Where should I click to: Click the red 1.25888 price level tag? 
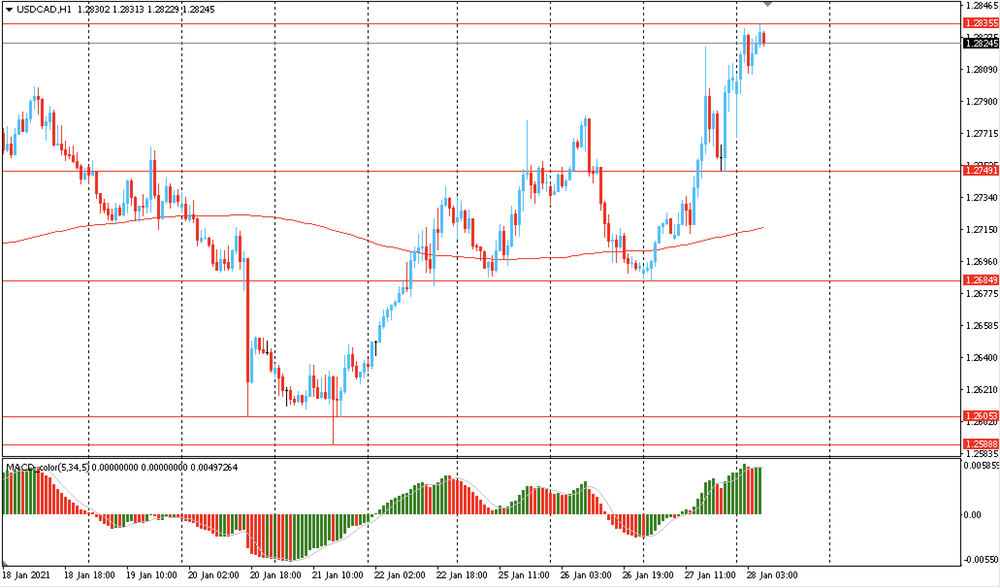[x=980, y=444]
